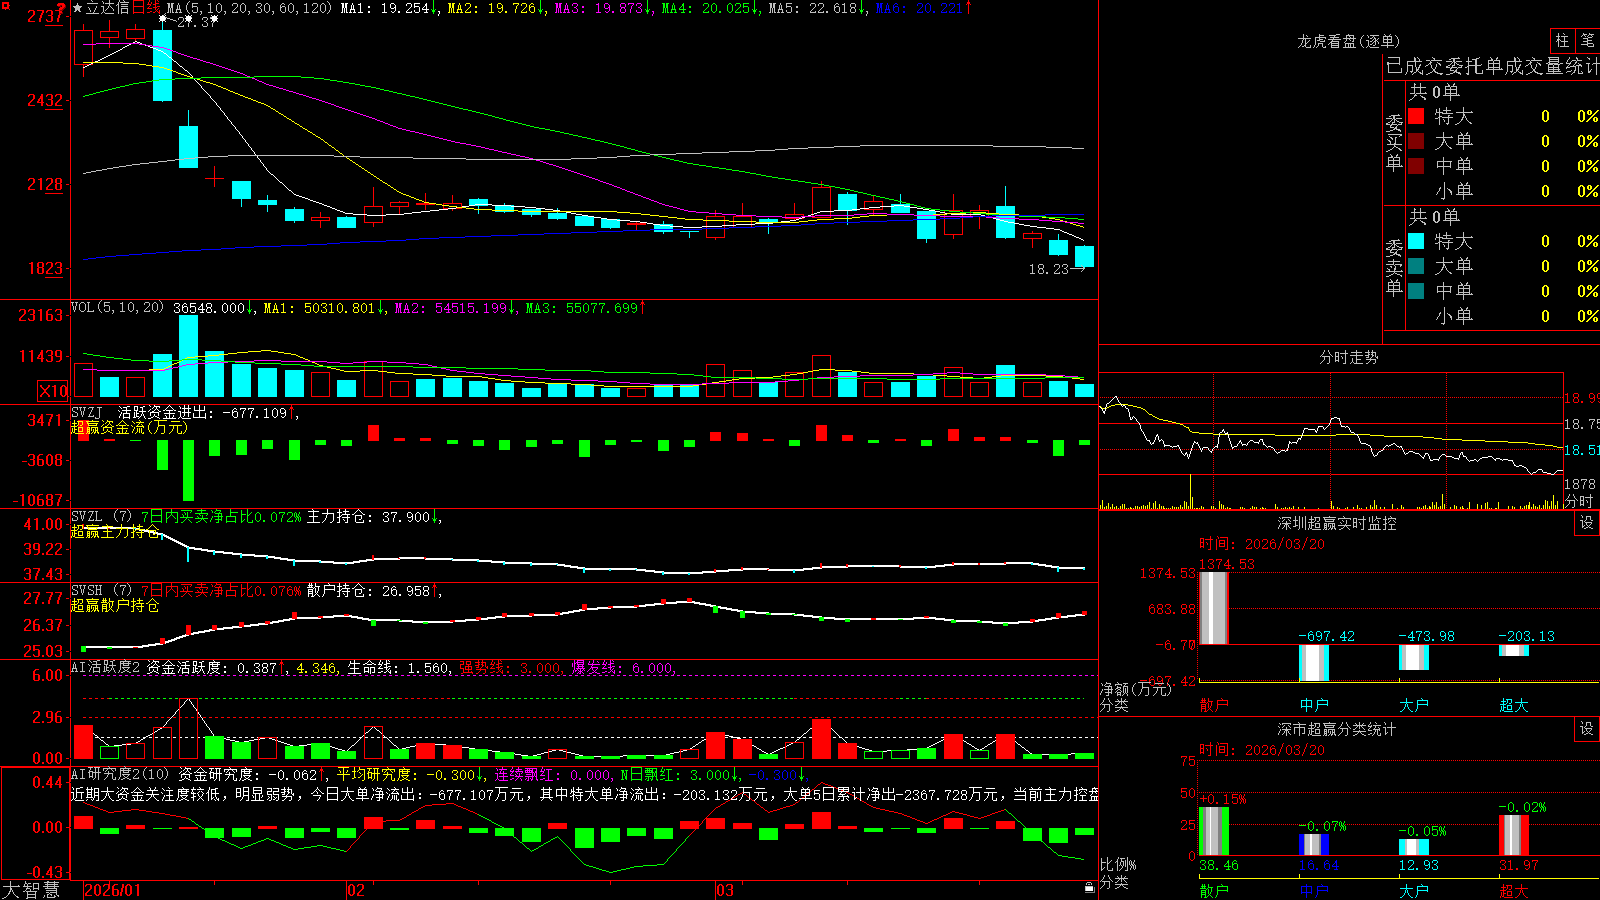Click the 超赢主力持仓 label
The height and width of the screenshot is (900, 1600).
pyautogui.click(x=115, y=532)
